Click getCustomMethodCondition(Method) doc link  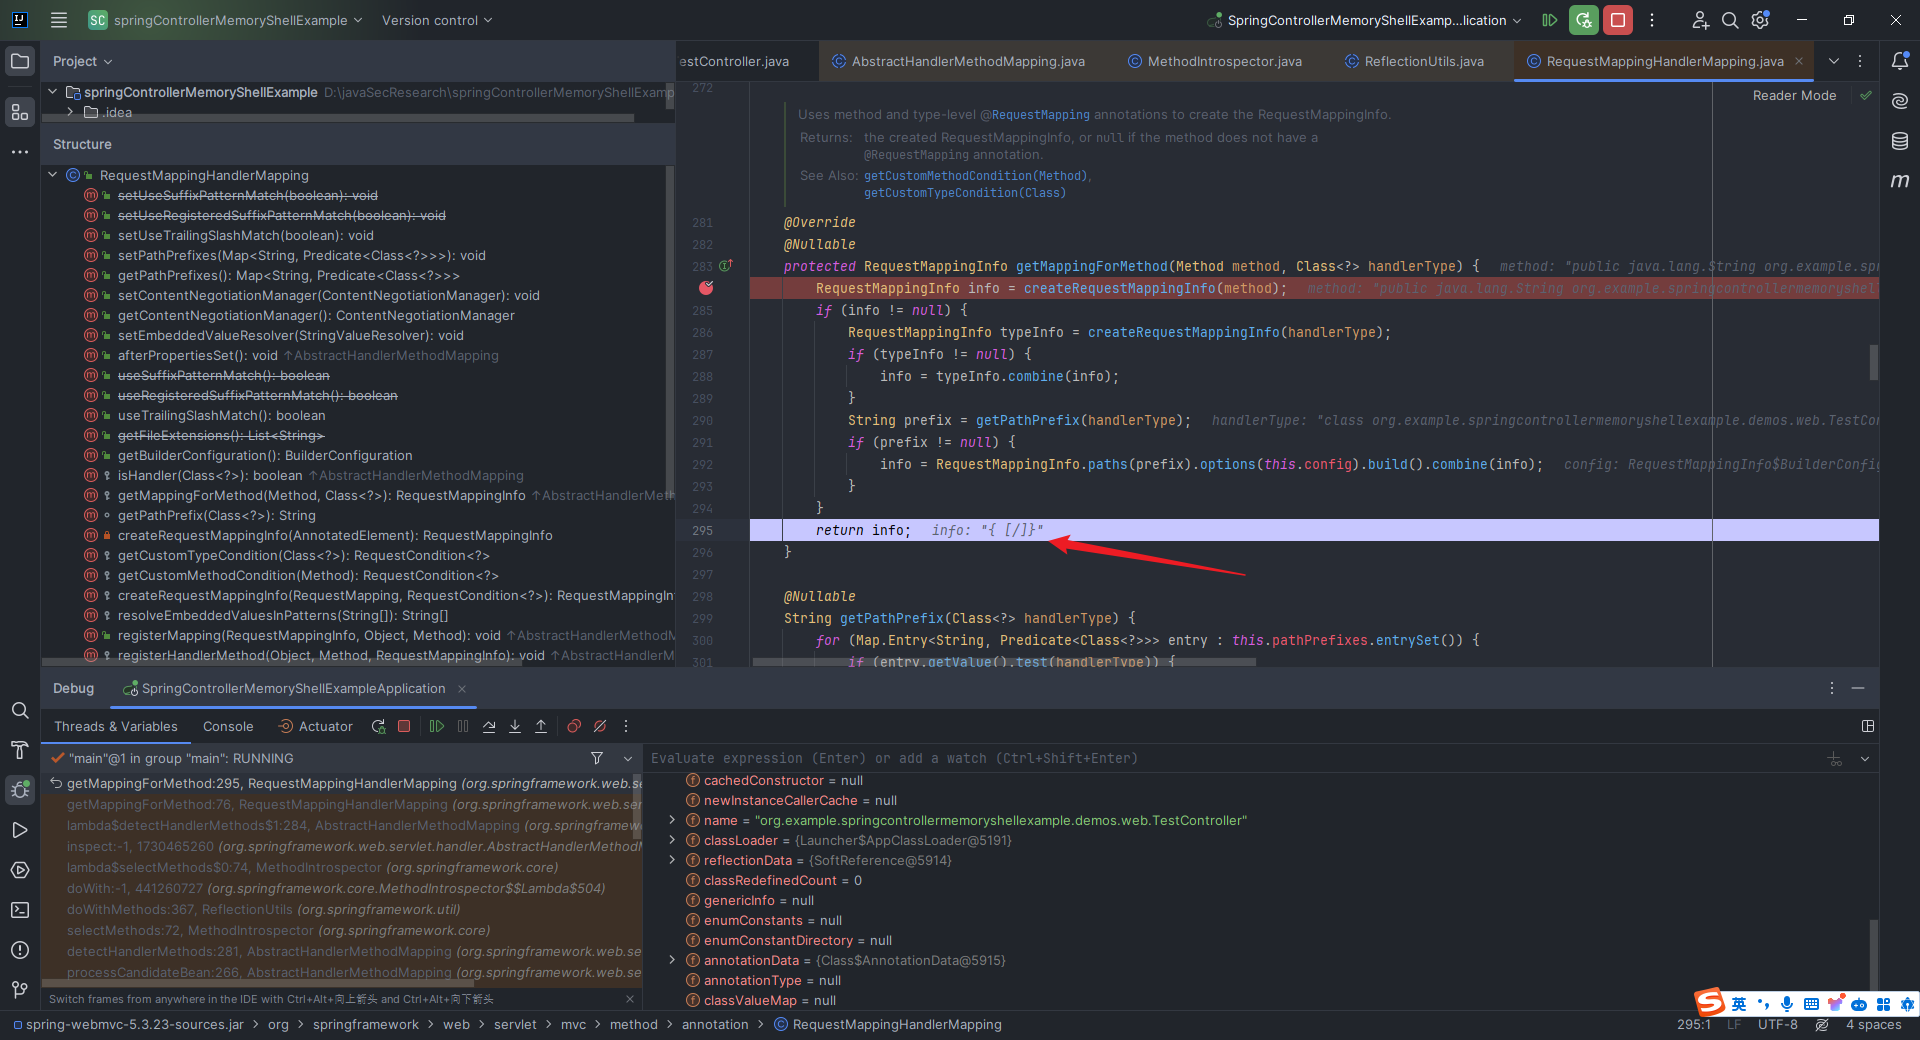[x=975, y=176]
